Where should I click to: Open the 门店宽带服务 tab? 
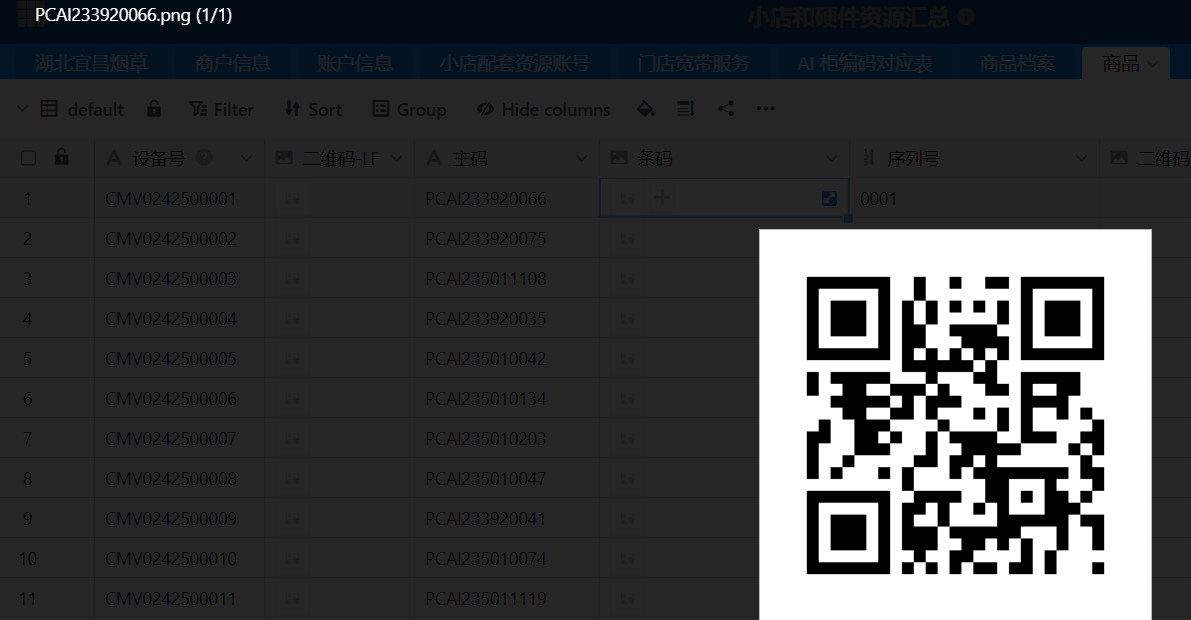click(693, 64)
